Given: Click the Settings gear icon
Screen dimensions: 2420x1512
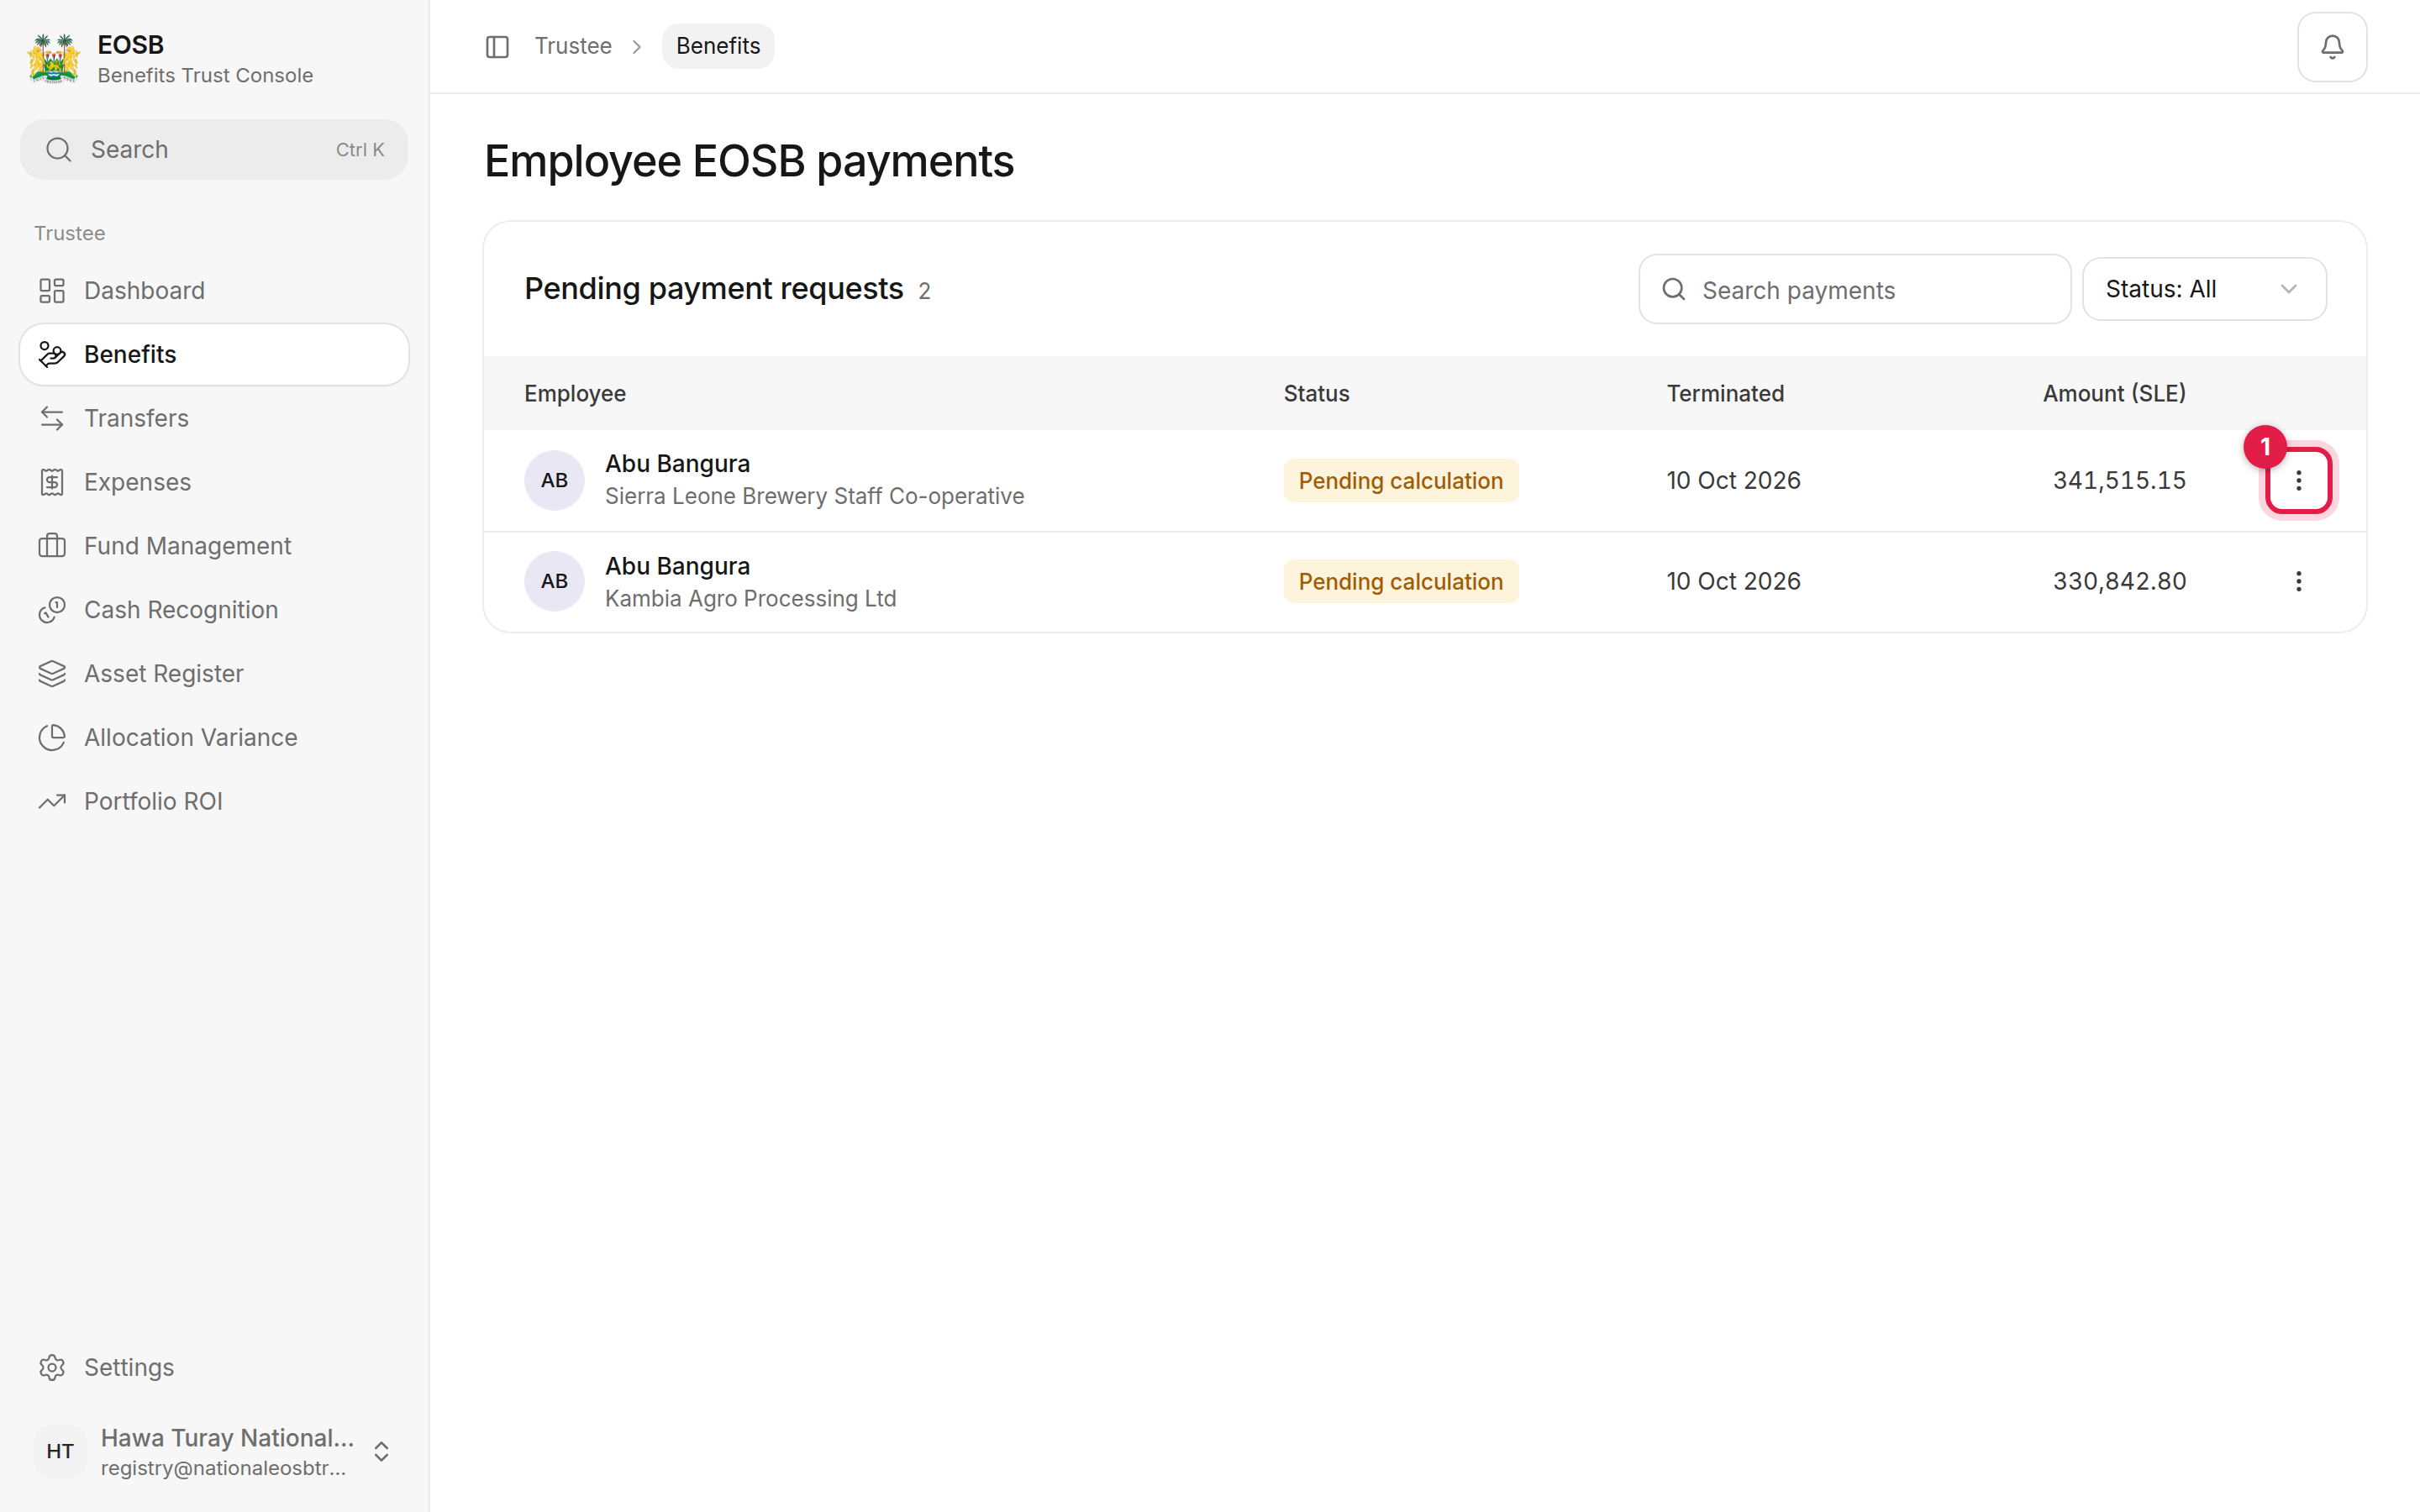Looking at the screenshot, I should coord(52,1367).
